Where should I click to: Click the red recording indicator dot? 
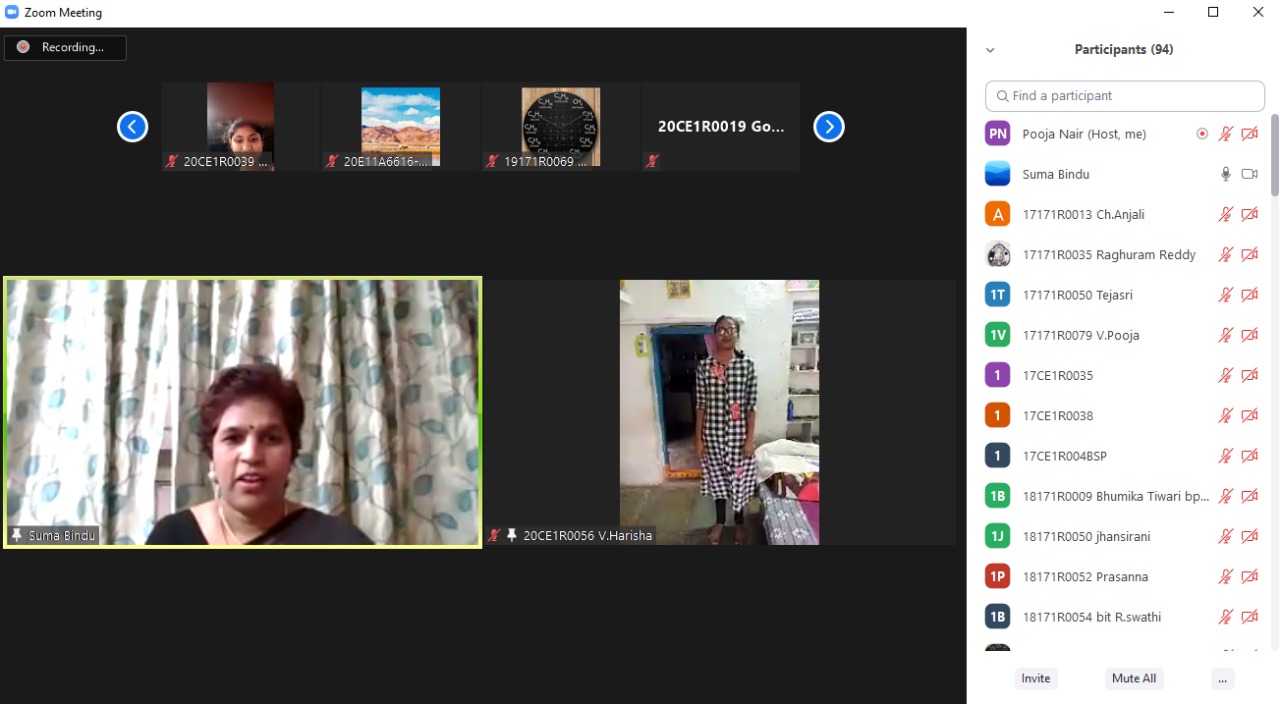(23, 47)
